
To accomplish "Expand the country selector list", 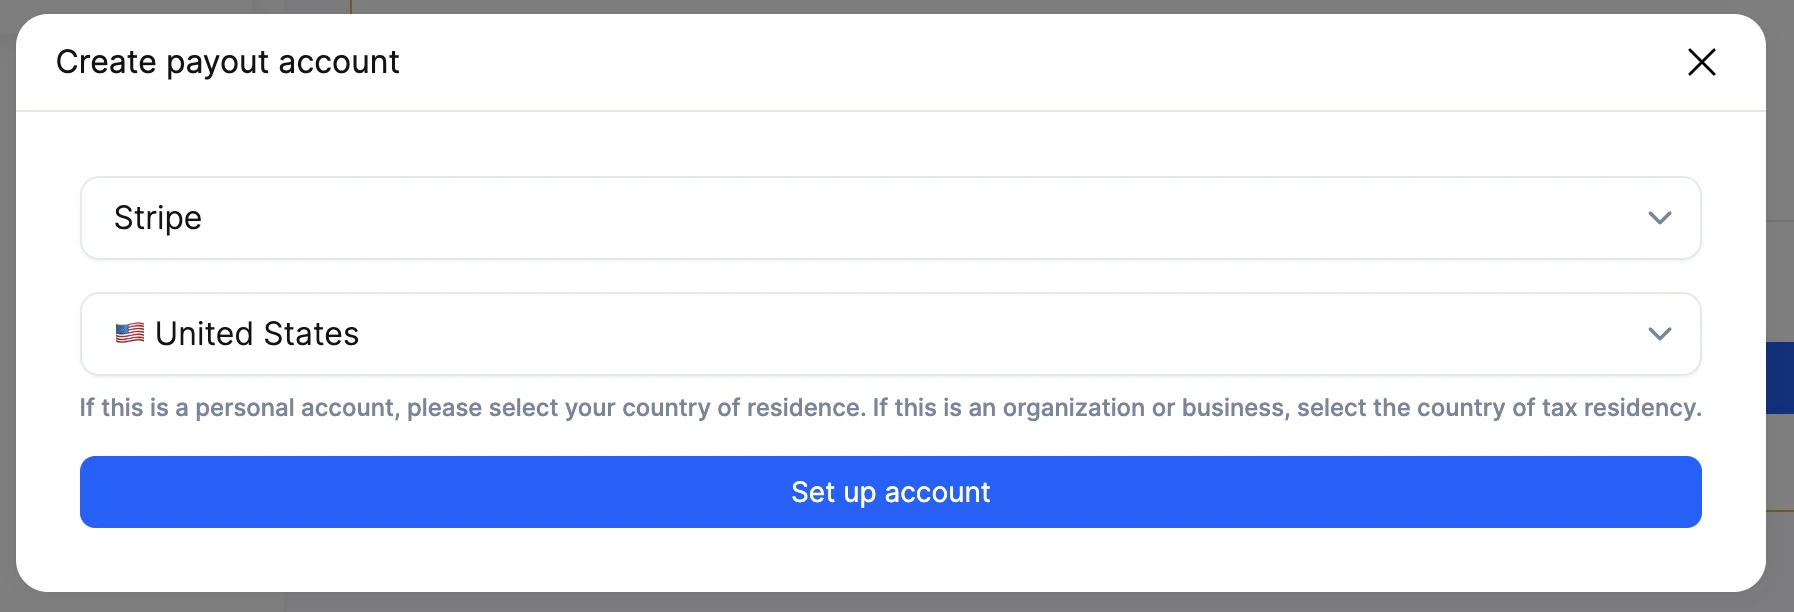I will (x=890, y=334).
